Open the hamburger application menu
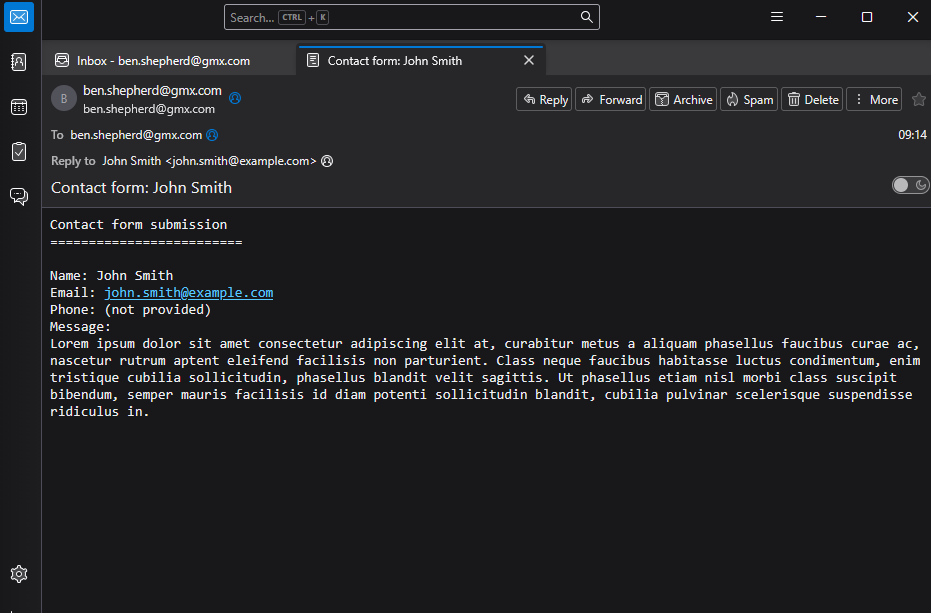 pos(777,17)
